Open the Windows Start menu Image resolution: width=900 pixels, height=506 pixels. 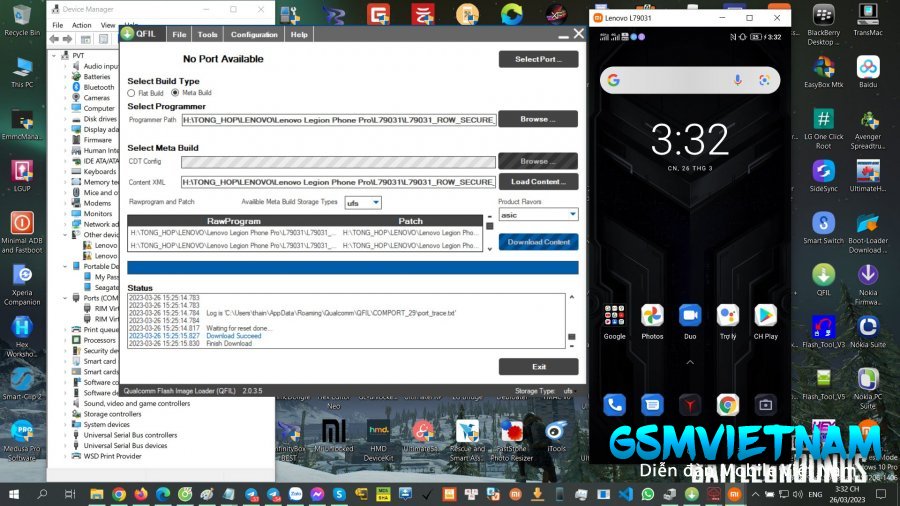[x=14, y=494]
